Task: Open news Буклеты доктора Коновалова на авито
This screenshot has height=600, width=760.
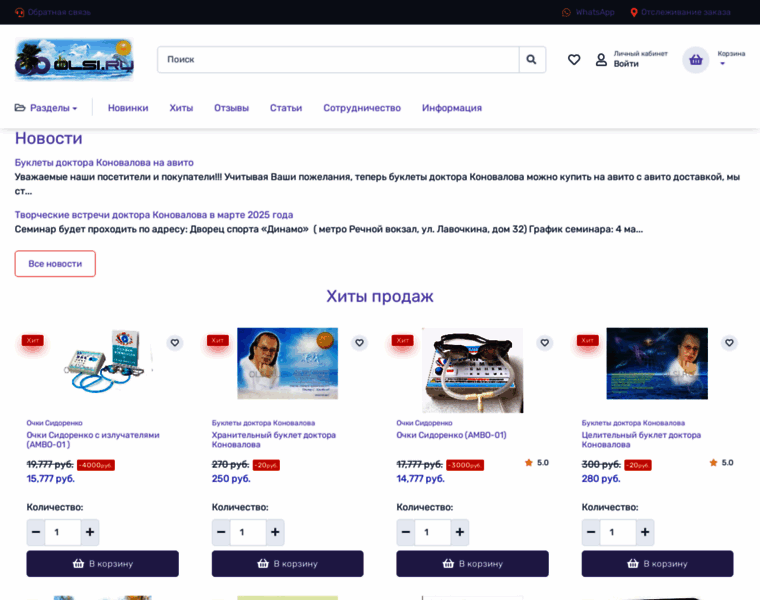Action: [104, 163]
